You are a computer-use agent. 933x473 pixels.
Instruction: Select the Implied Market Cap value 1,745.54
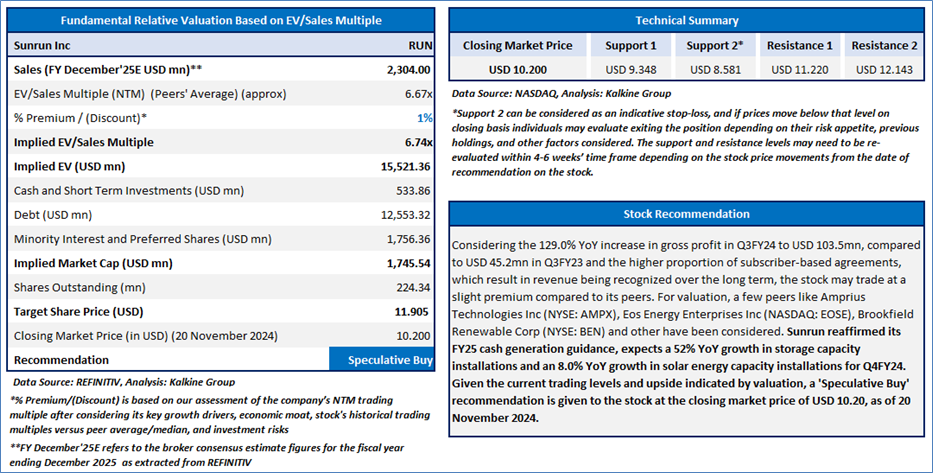coord(408,263)
